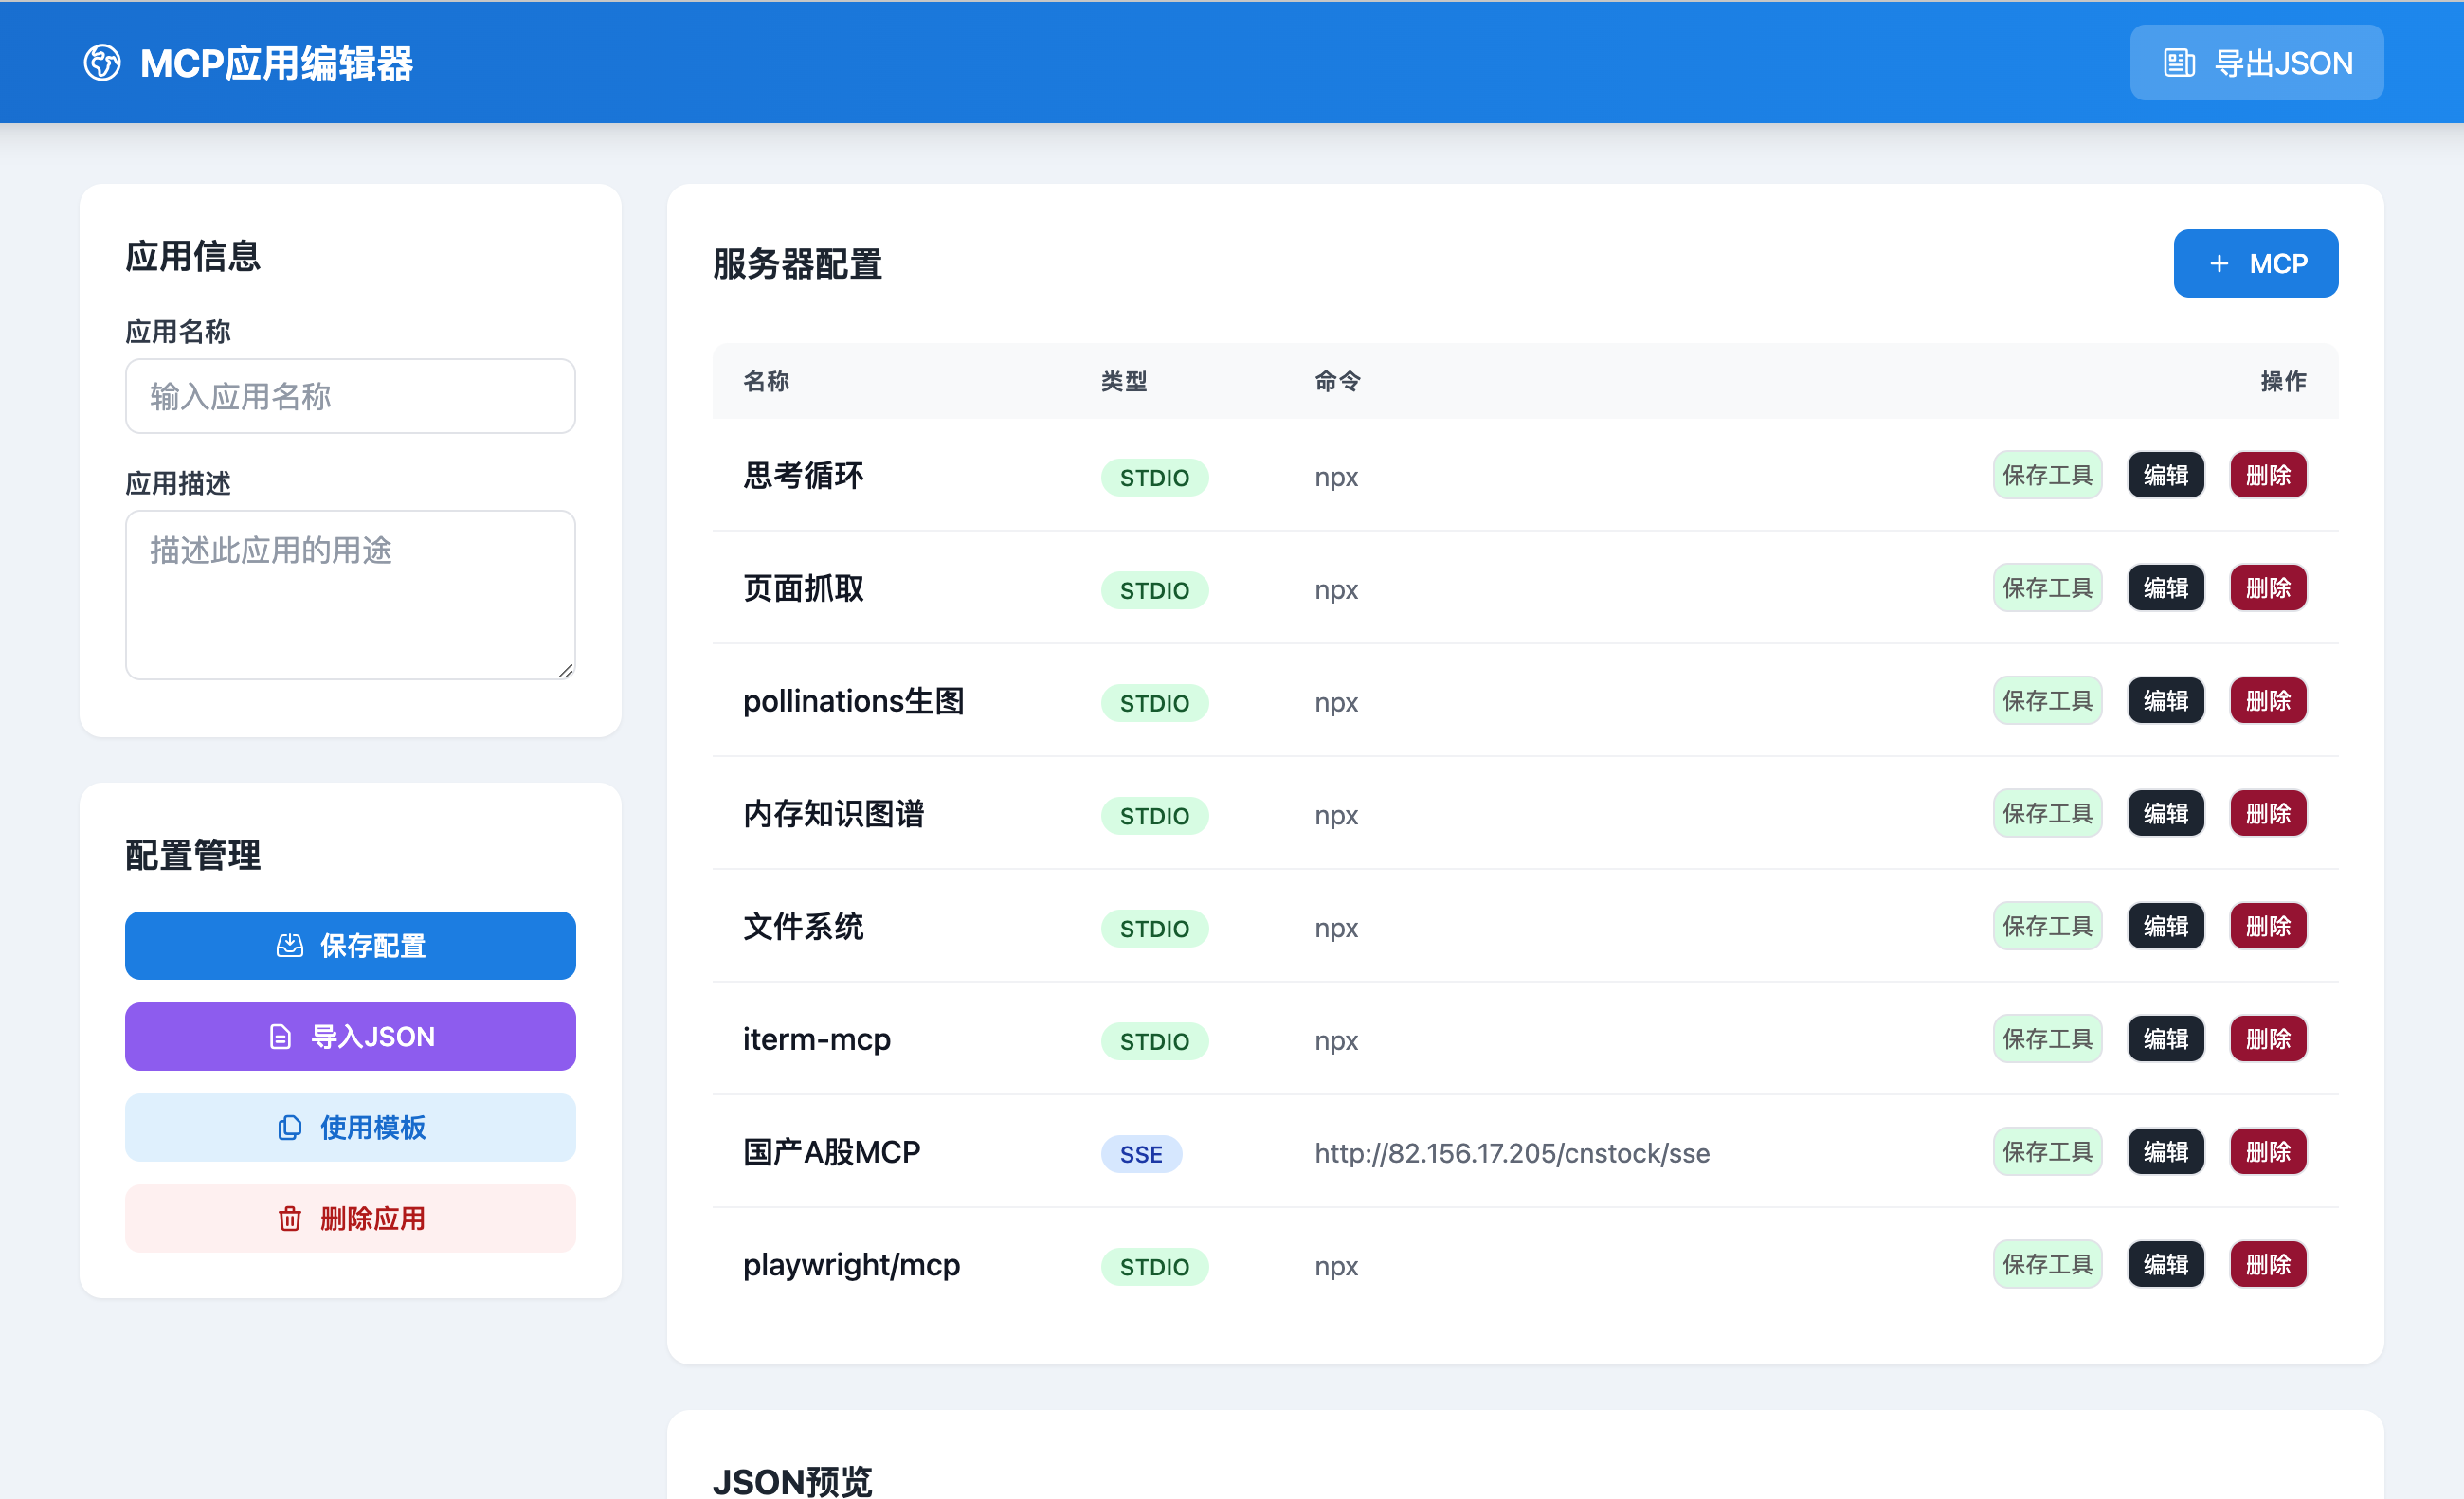The height and width of the screenshot is (1499, 2464).
Task: Click the MCP app editor logo icon
Action: coord(102,63)
